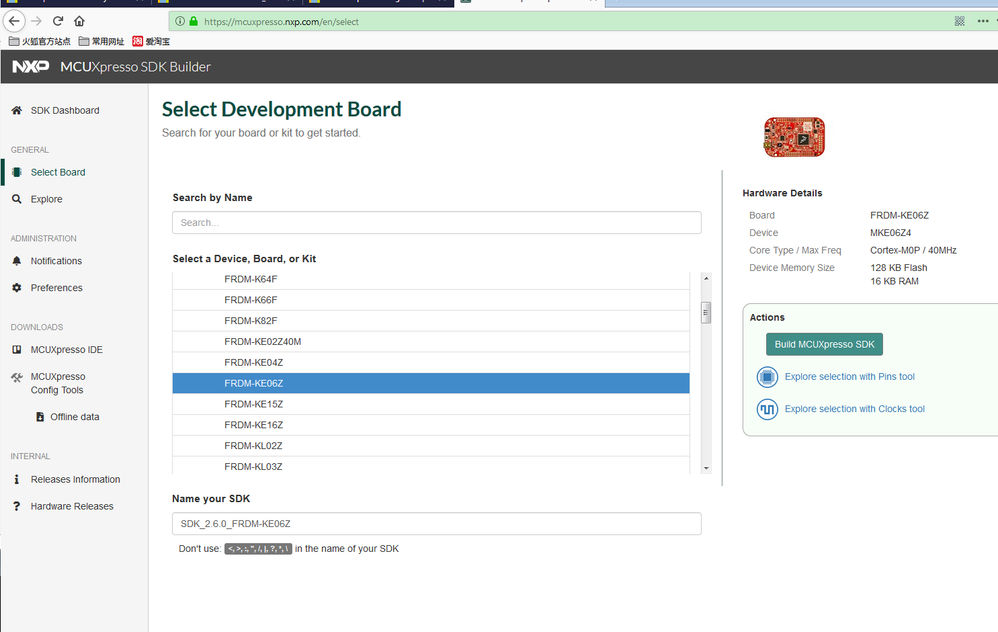This screenshot has width=998, height=632.
Task: Click 128 KB Flash memory value
Action: [899, 268]
